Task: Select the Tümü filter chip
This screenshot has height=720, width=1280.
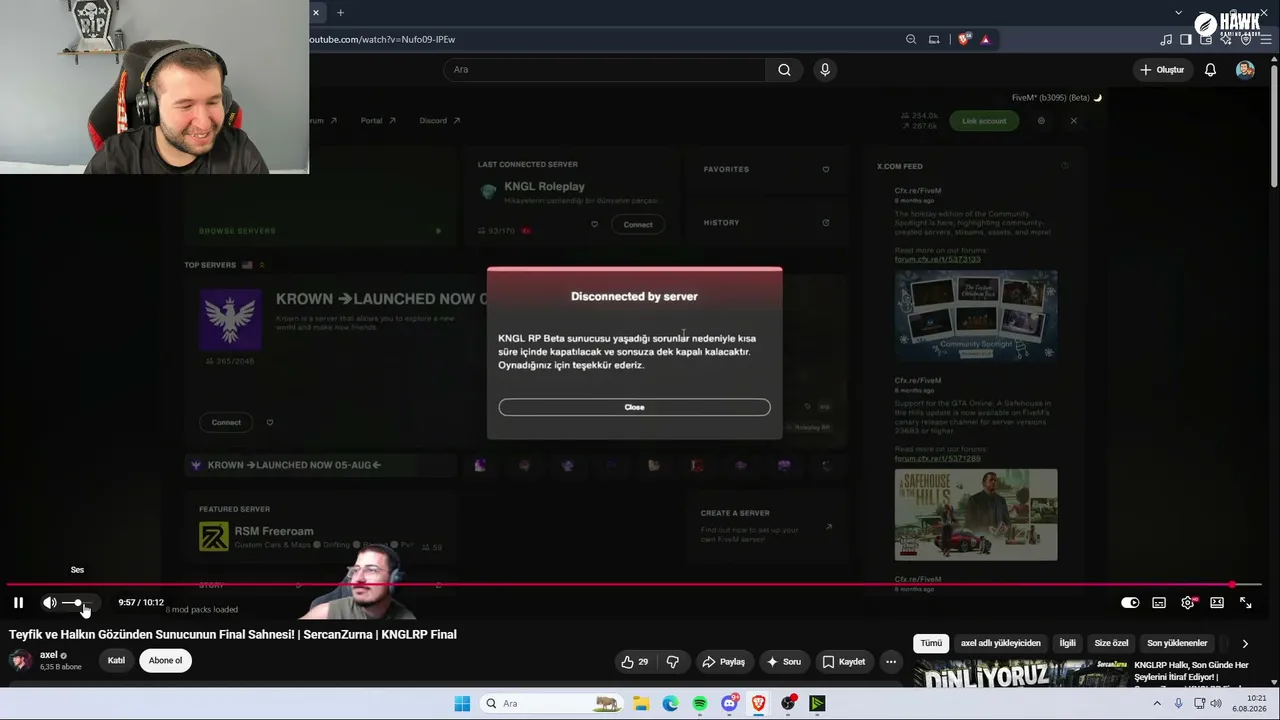Action: click(931, 643)
